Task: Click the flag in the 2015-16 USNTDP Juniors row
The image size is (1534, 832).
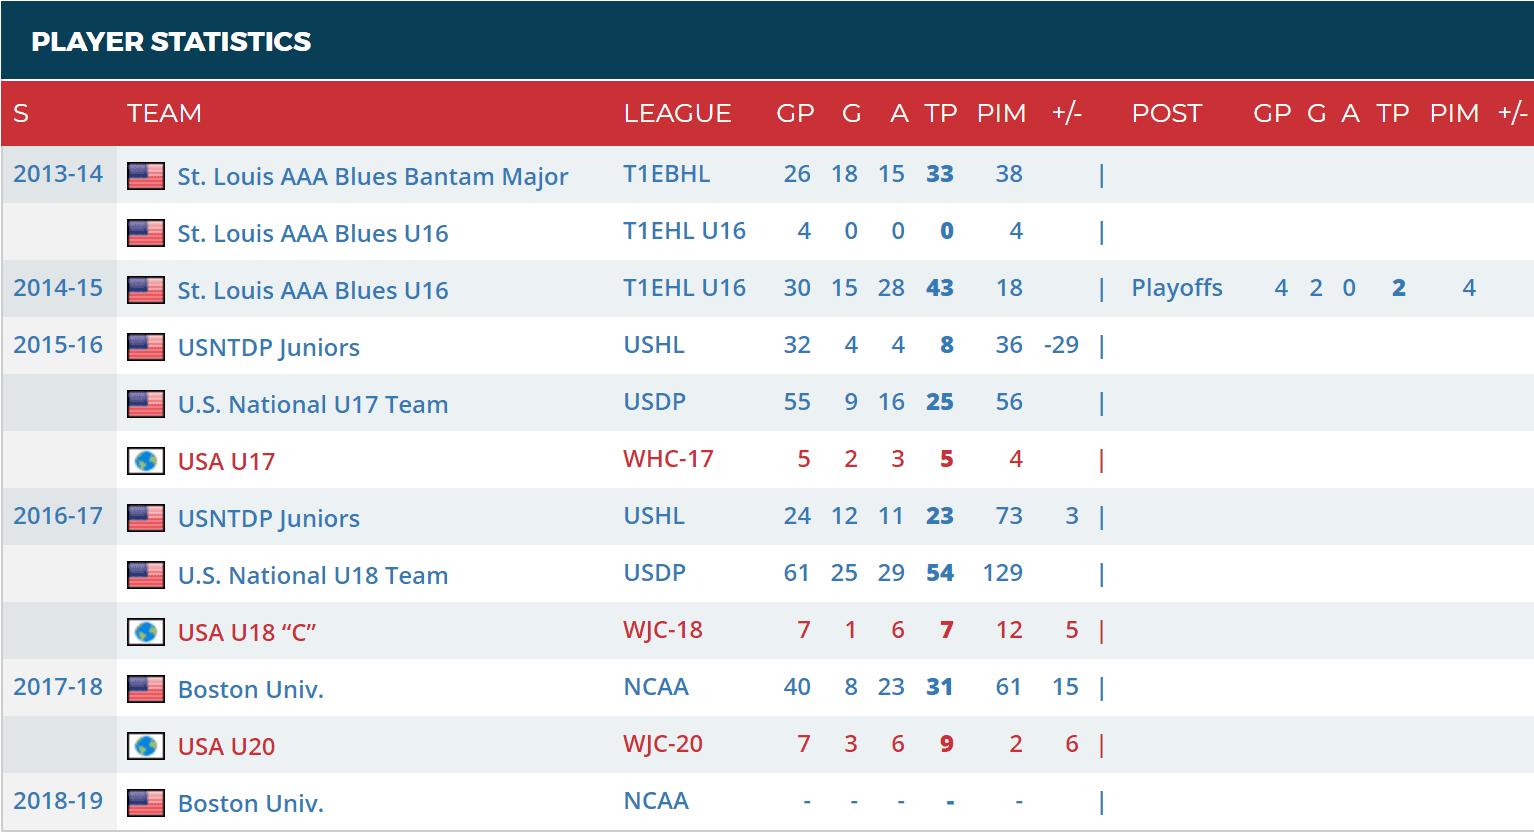Action: click(x=146, y=347)
